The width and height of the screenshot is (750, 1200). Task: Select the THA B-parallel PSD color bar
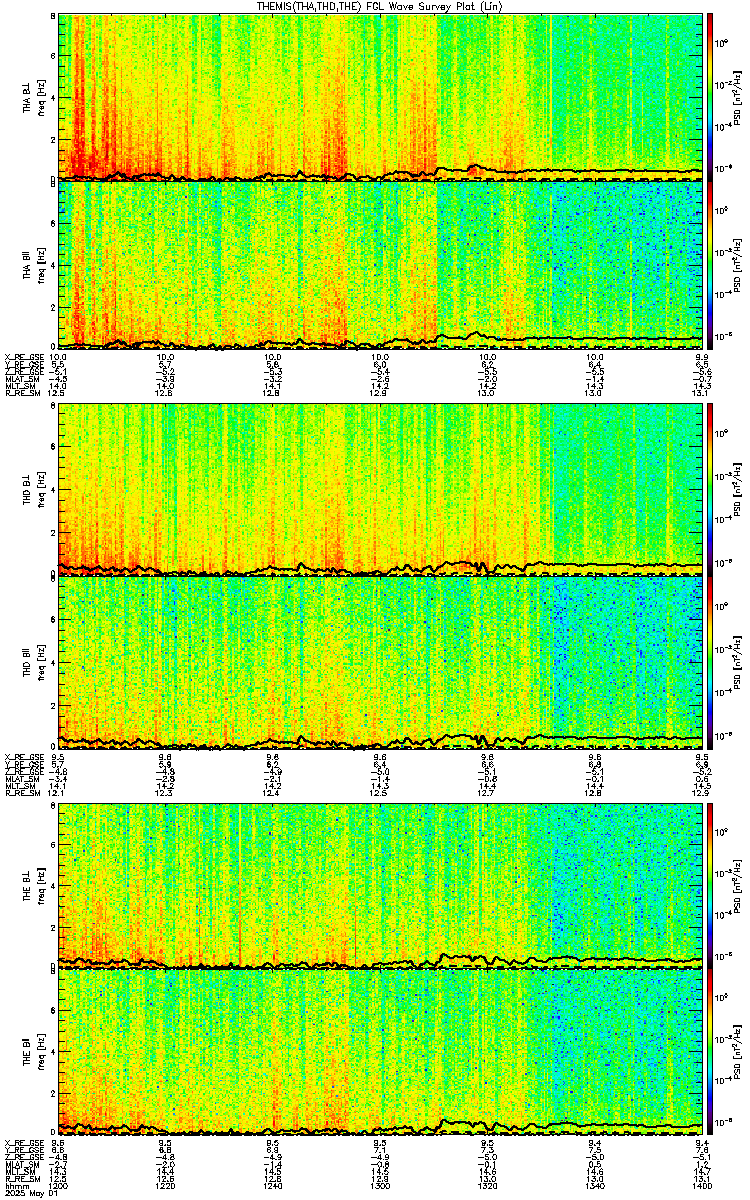tap(710, 265)
